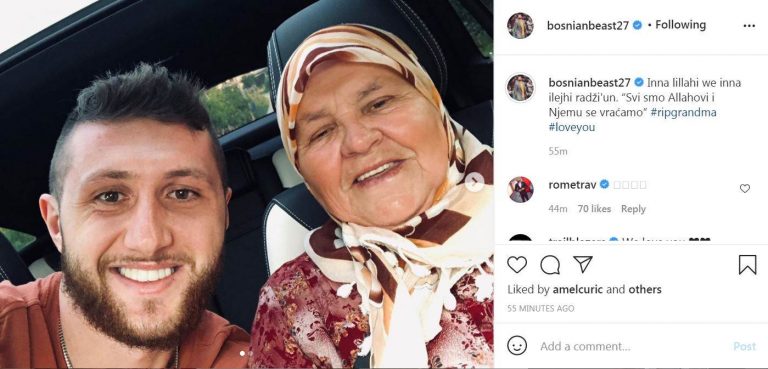Viewport: 768px width, 369px height.
Task: Open the bosnianbeast27 username in the header
Action: click(x=587, y=25)
